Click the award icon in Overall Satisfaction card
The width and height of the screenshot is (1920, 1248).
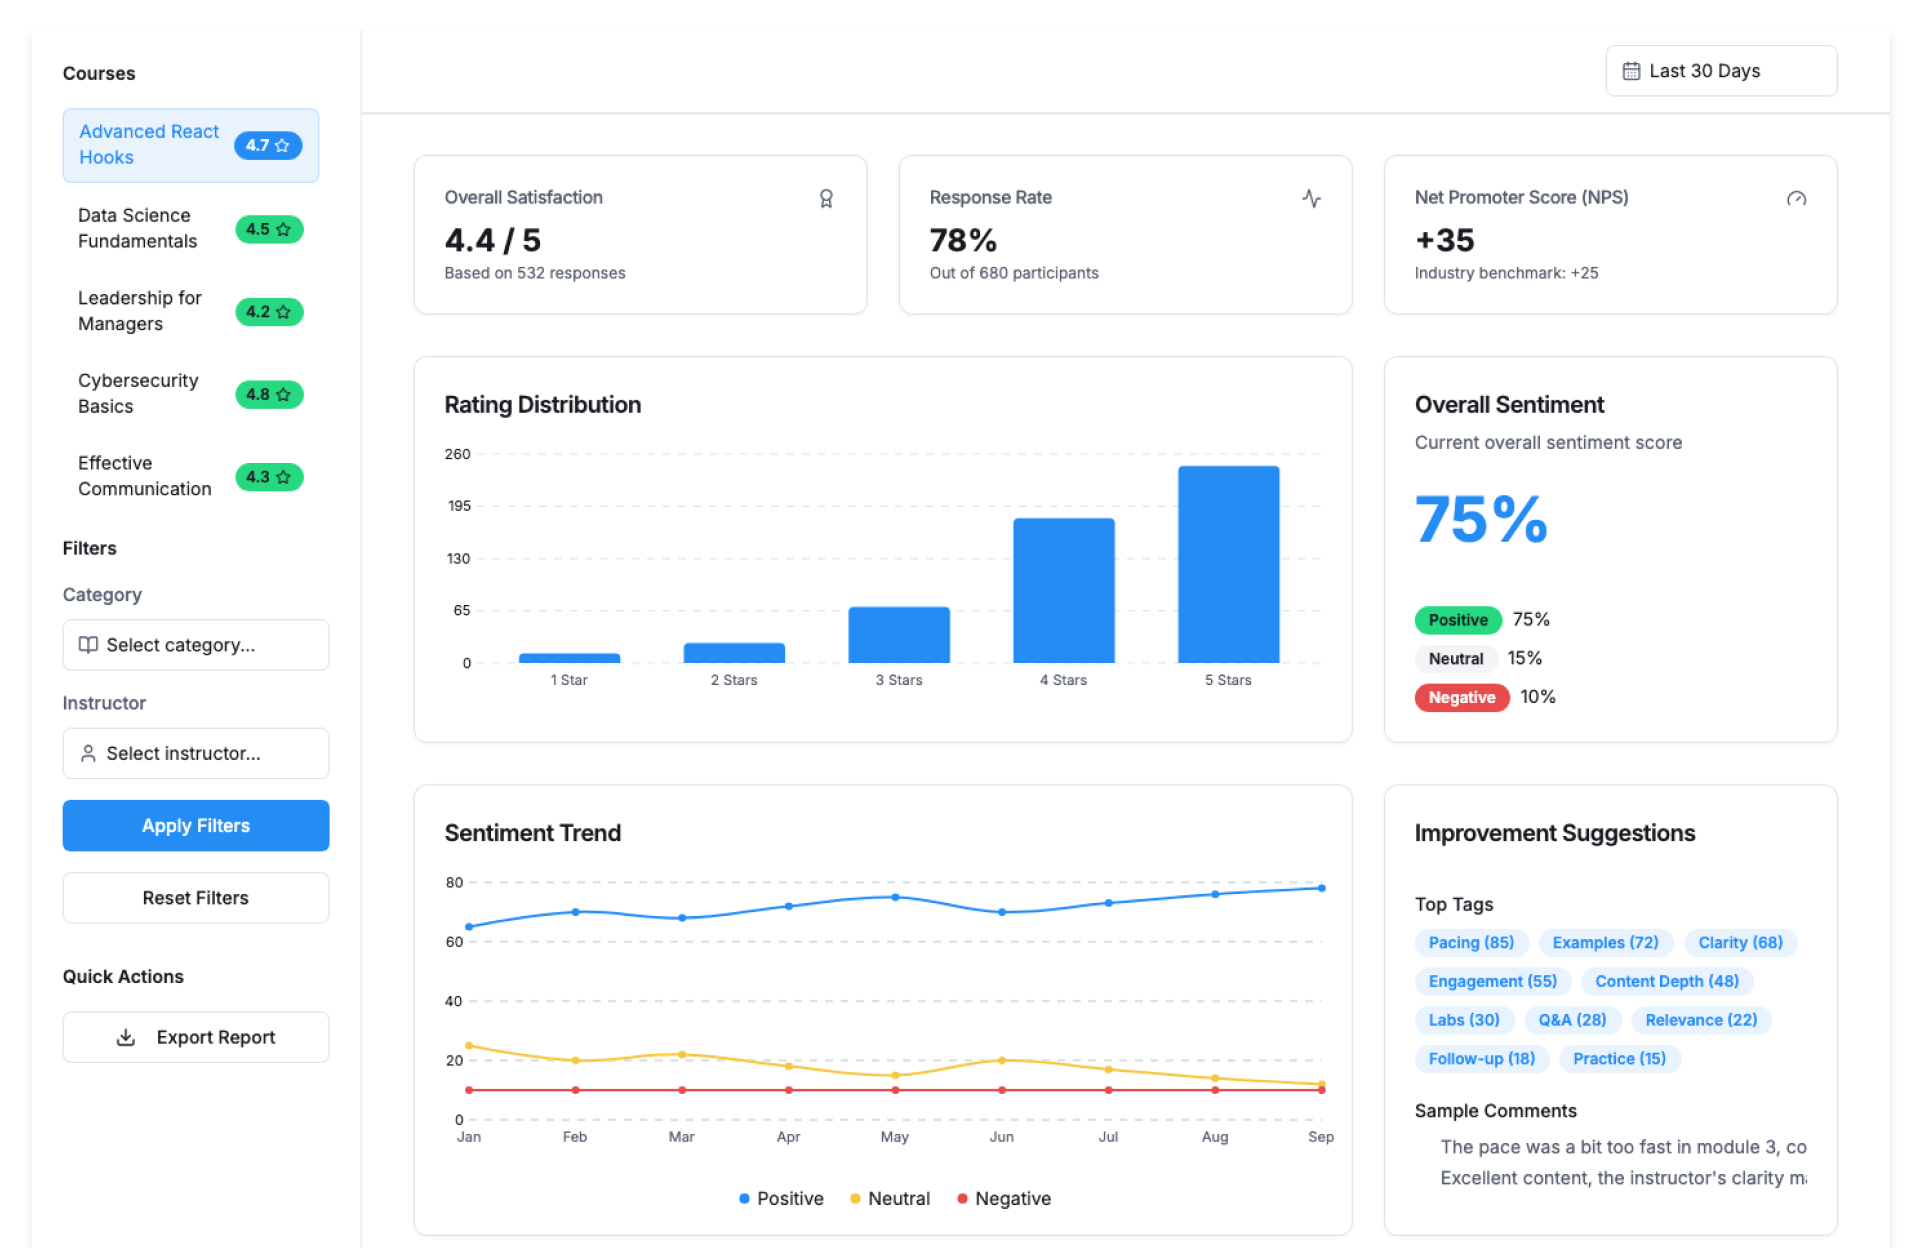pos(826,199)
